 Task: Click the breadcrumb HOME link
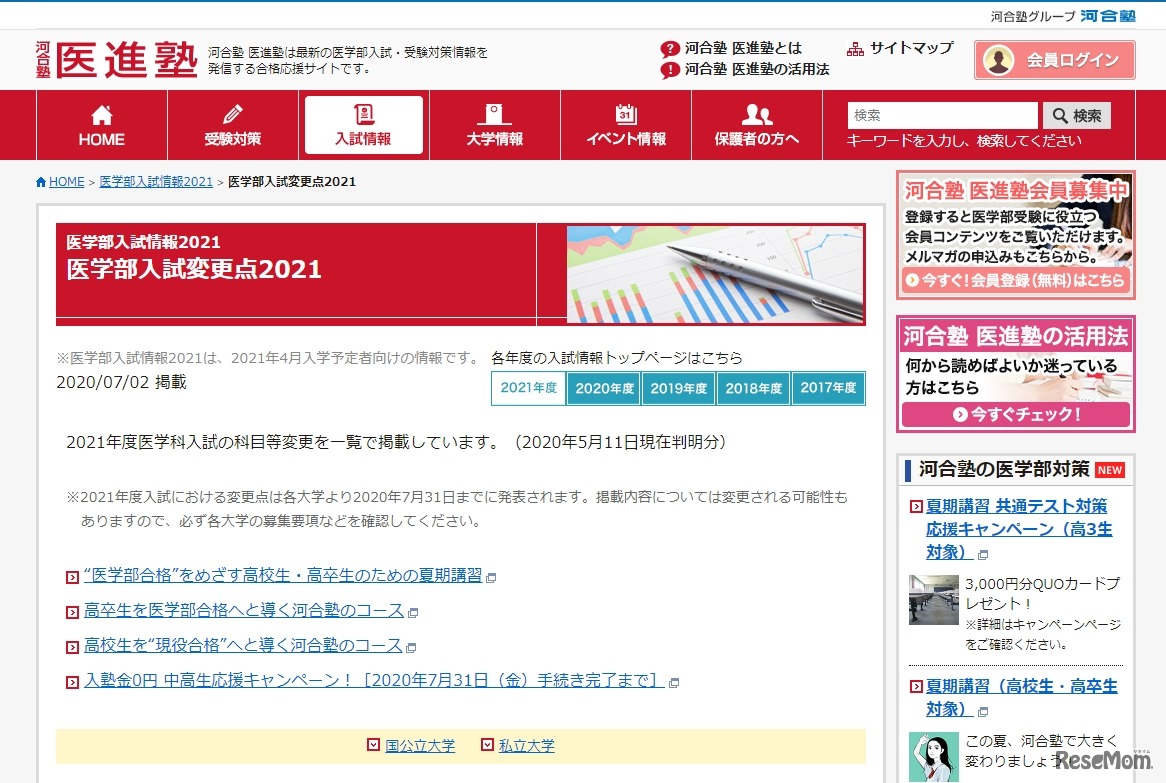pos(66,181)
